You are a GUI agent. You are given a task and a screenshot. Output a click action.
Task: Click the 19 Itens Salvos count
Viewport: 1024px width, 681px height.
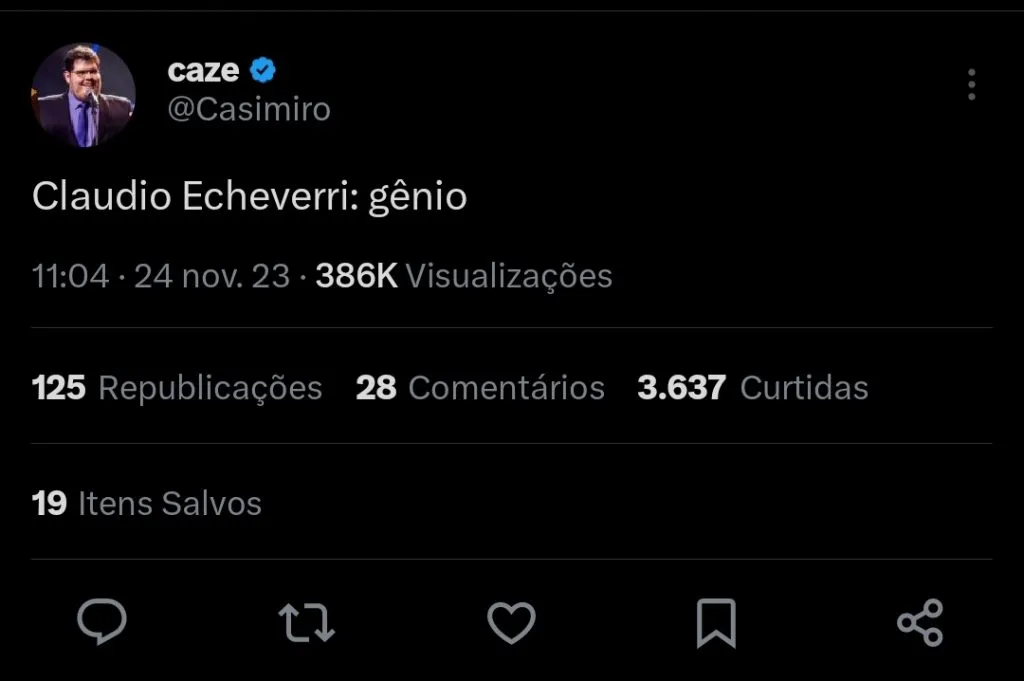click(x=146, y=503)
